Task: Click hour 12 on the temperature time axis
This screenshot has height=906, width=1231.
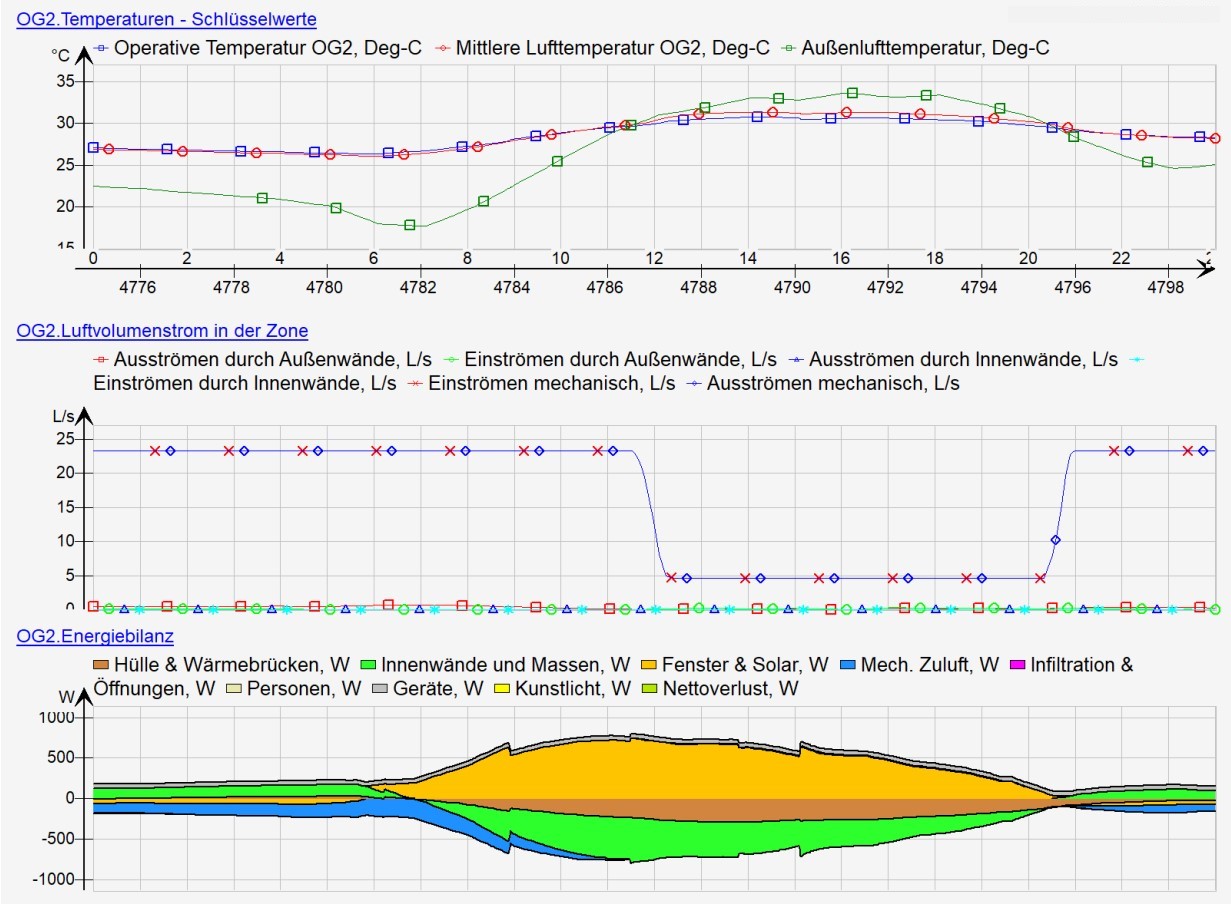Action: (x=654, y=258)
